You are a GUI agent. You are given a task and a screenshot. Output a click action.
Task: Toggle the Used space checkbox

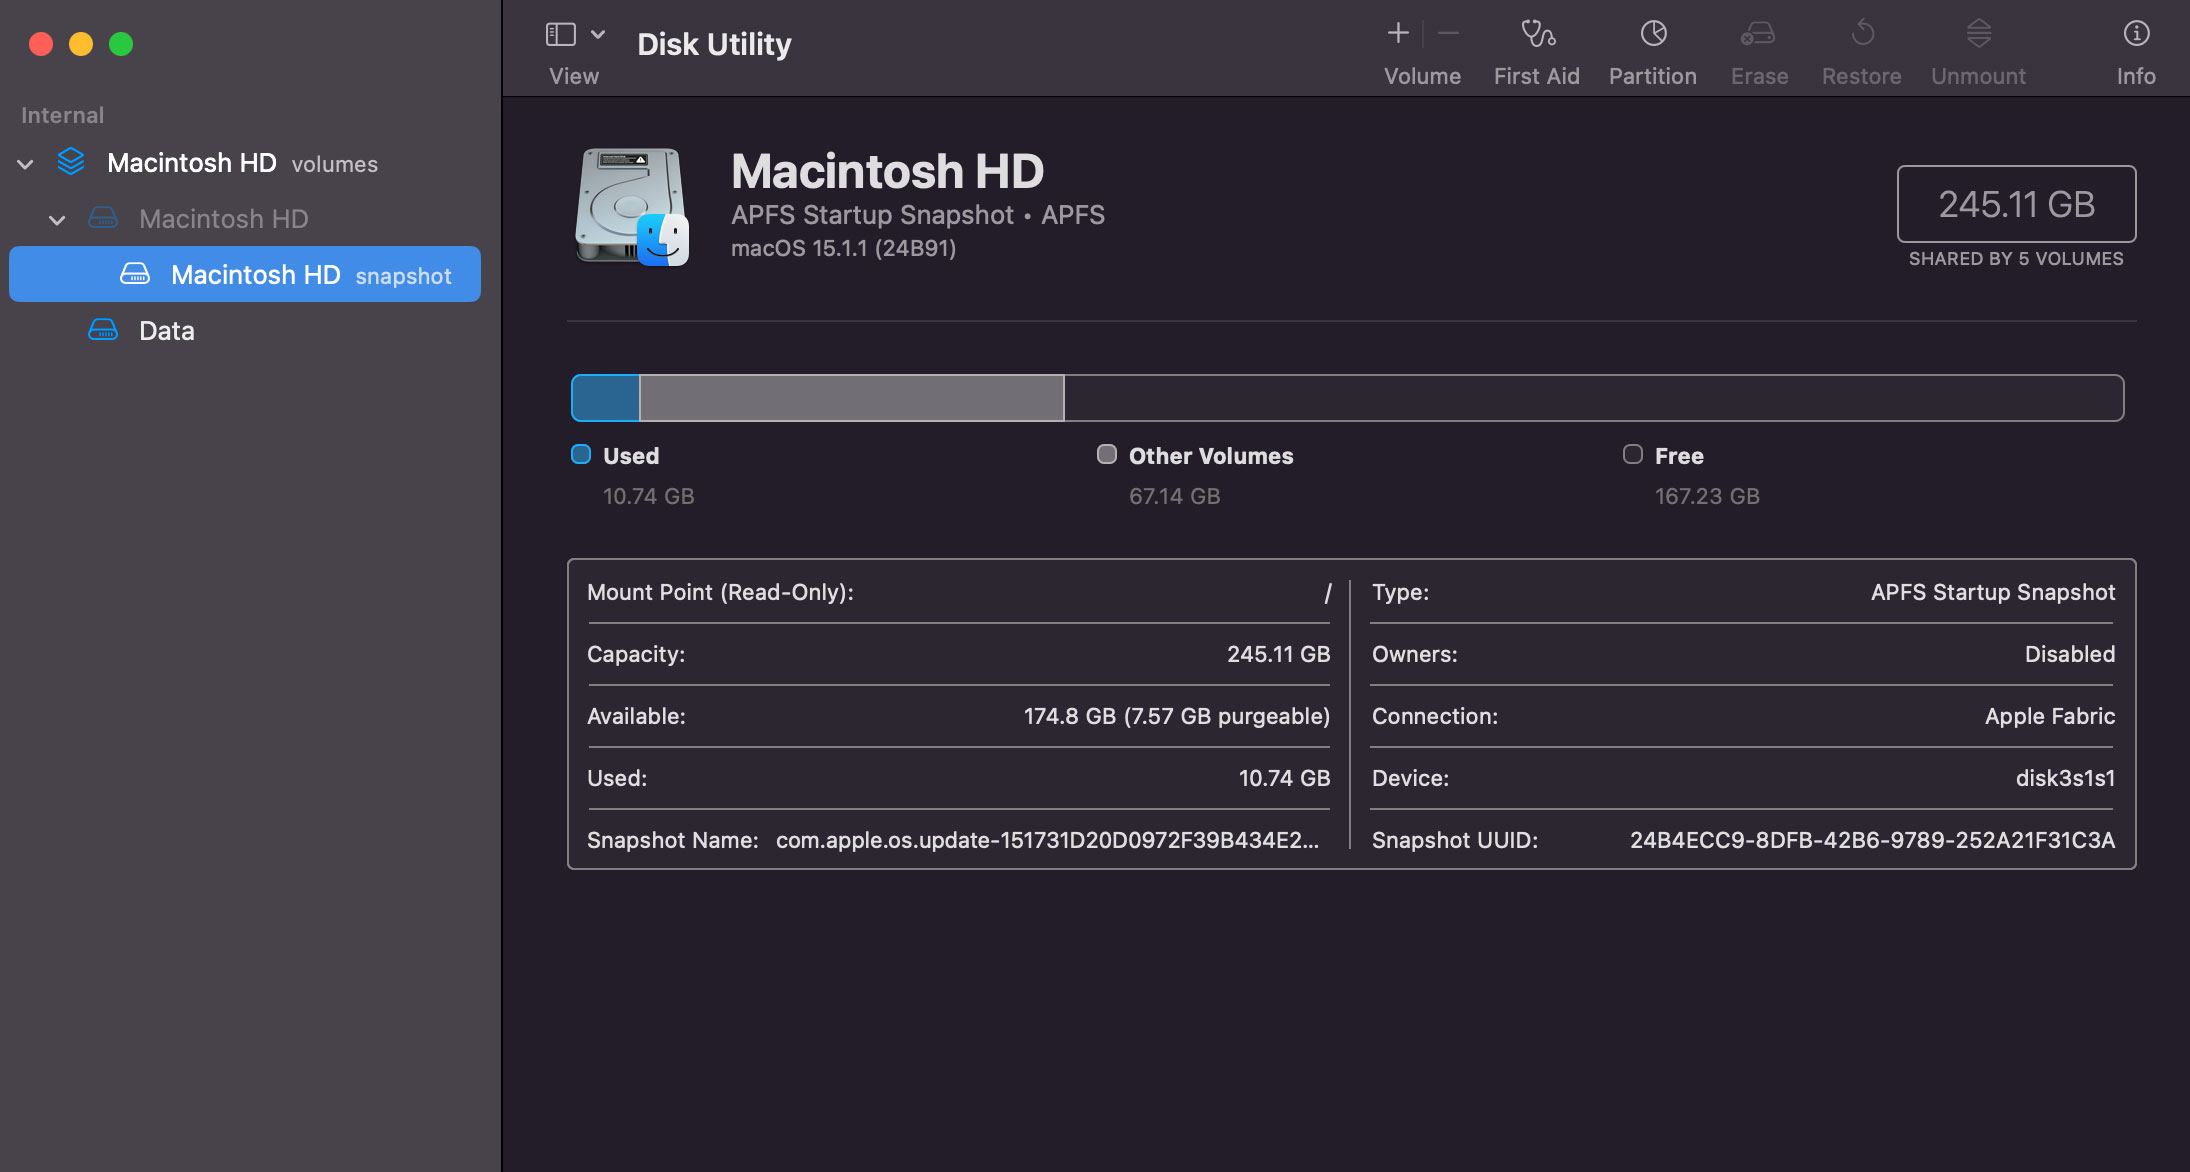click(579, 453)
